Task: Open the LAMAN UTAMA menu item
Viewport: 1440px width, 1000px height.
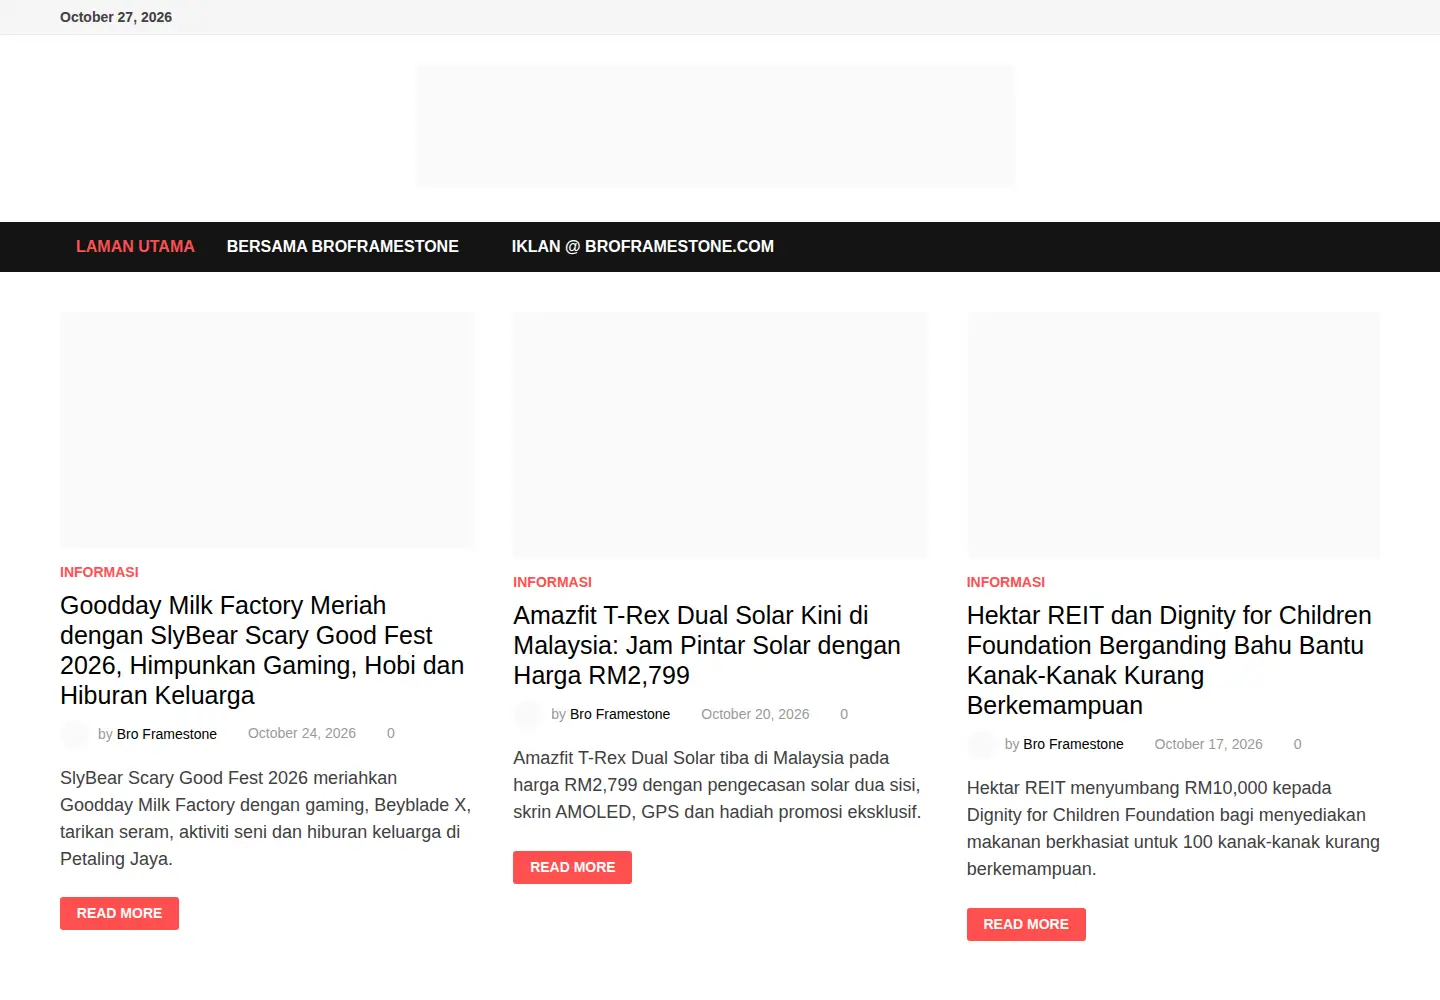Action: [135, 246]
